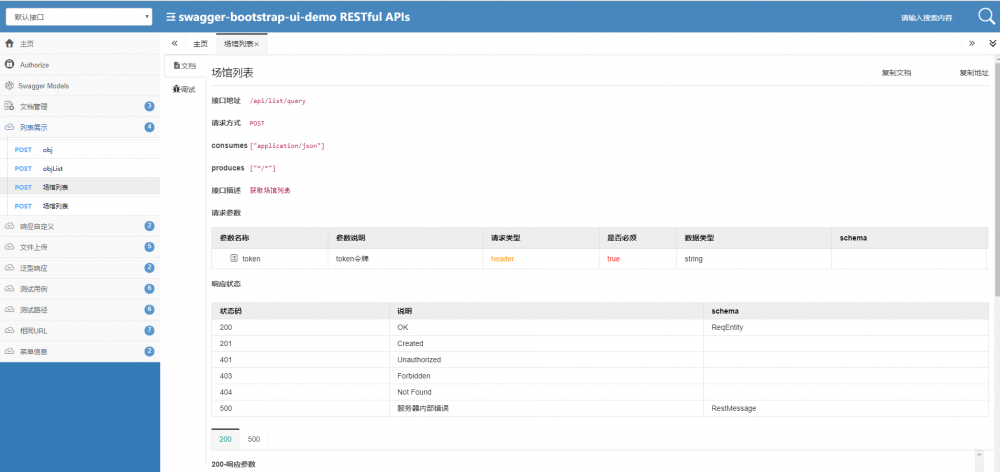Switch to the 调试 debug tab
Image resolution: width=1000 pixels, height=472 pixels.
[184, 90]
